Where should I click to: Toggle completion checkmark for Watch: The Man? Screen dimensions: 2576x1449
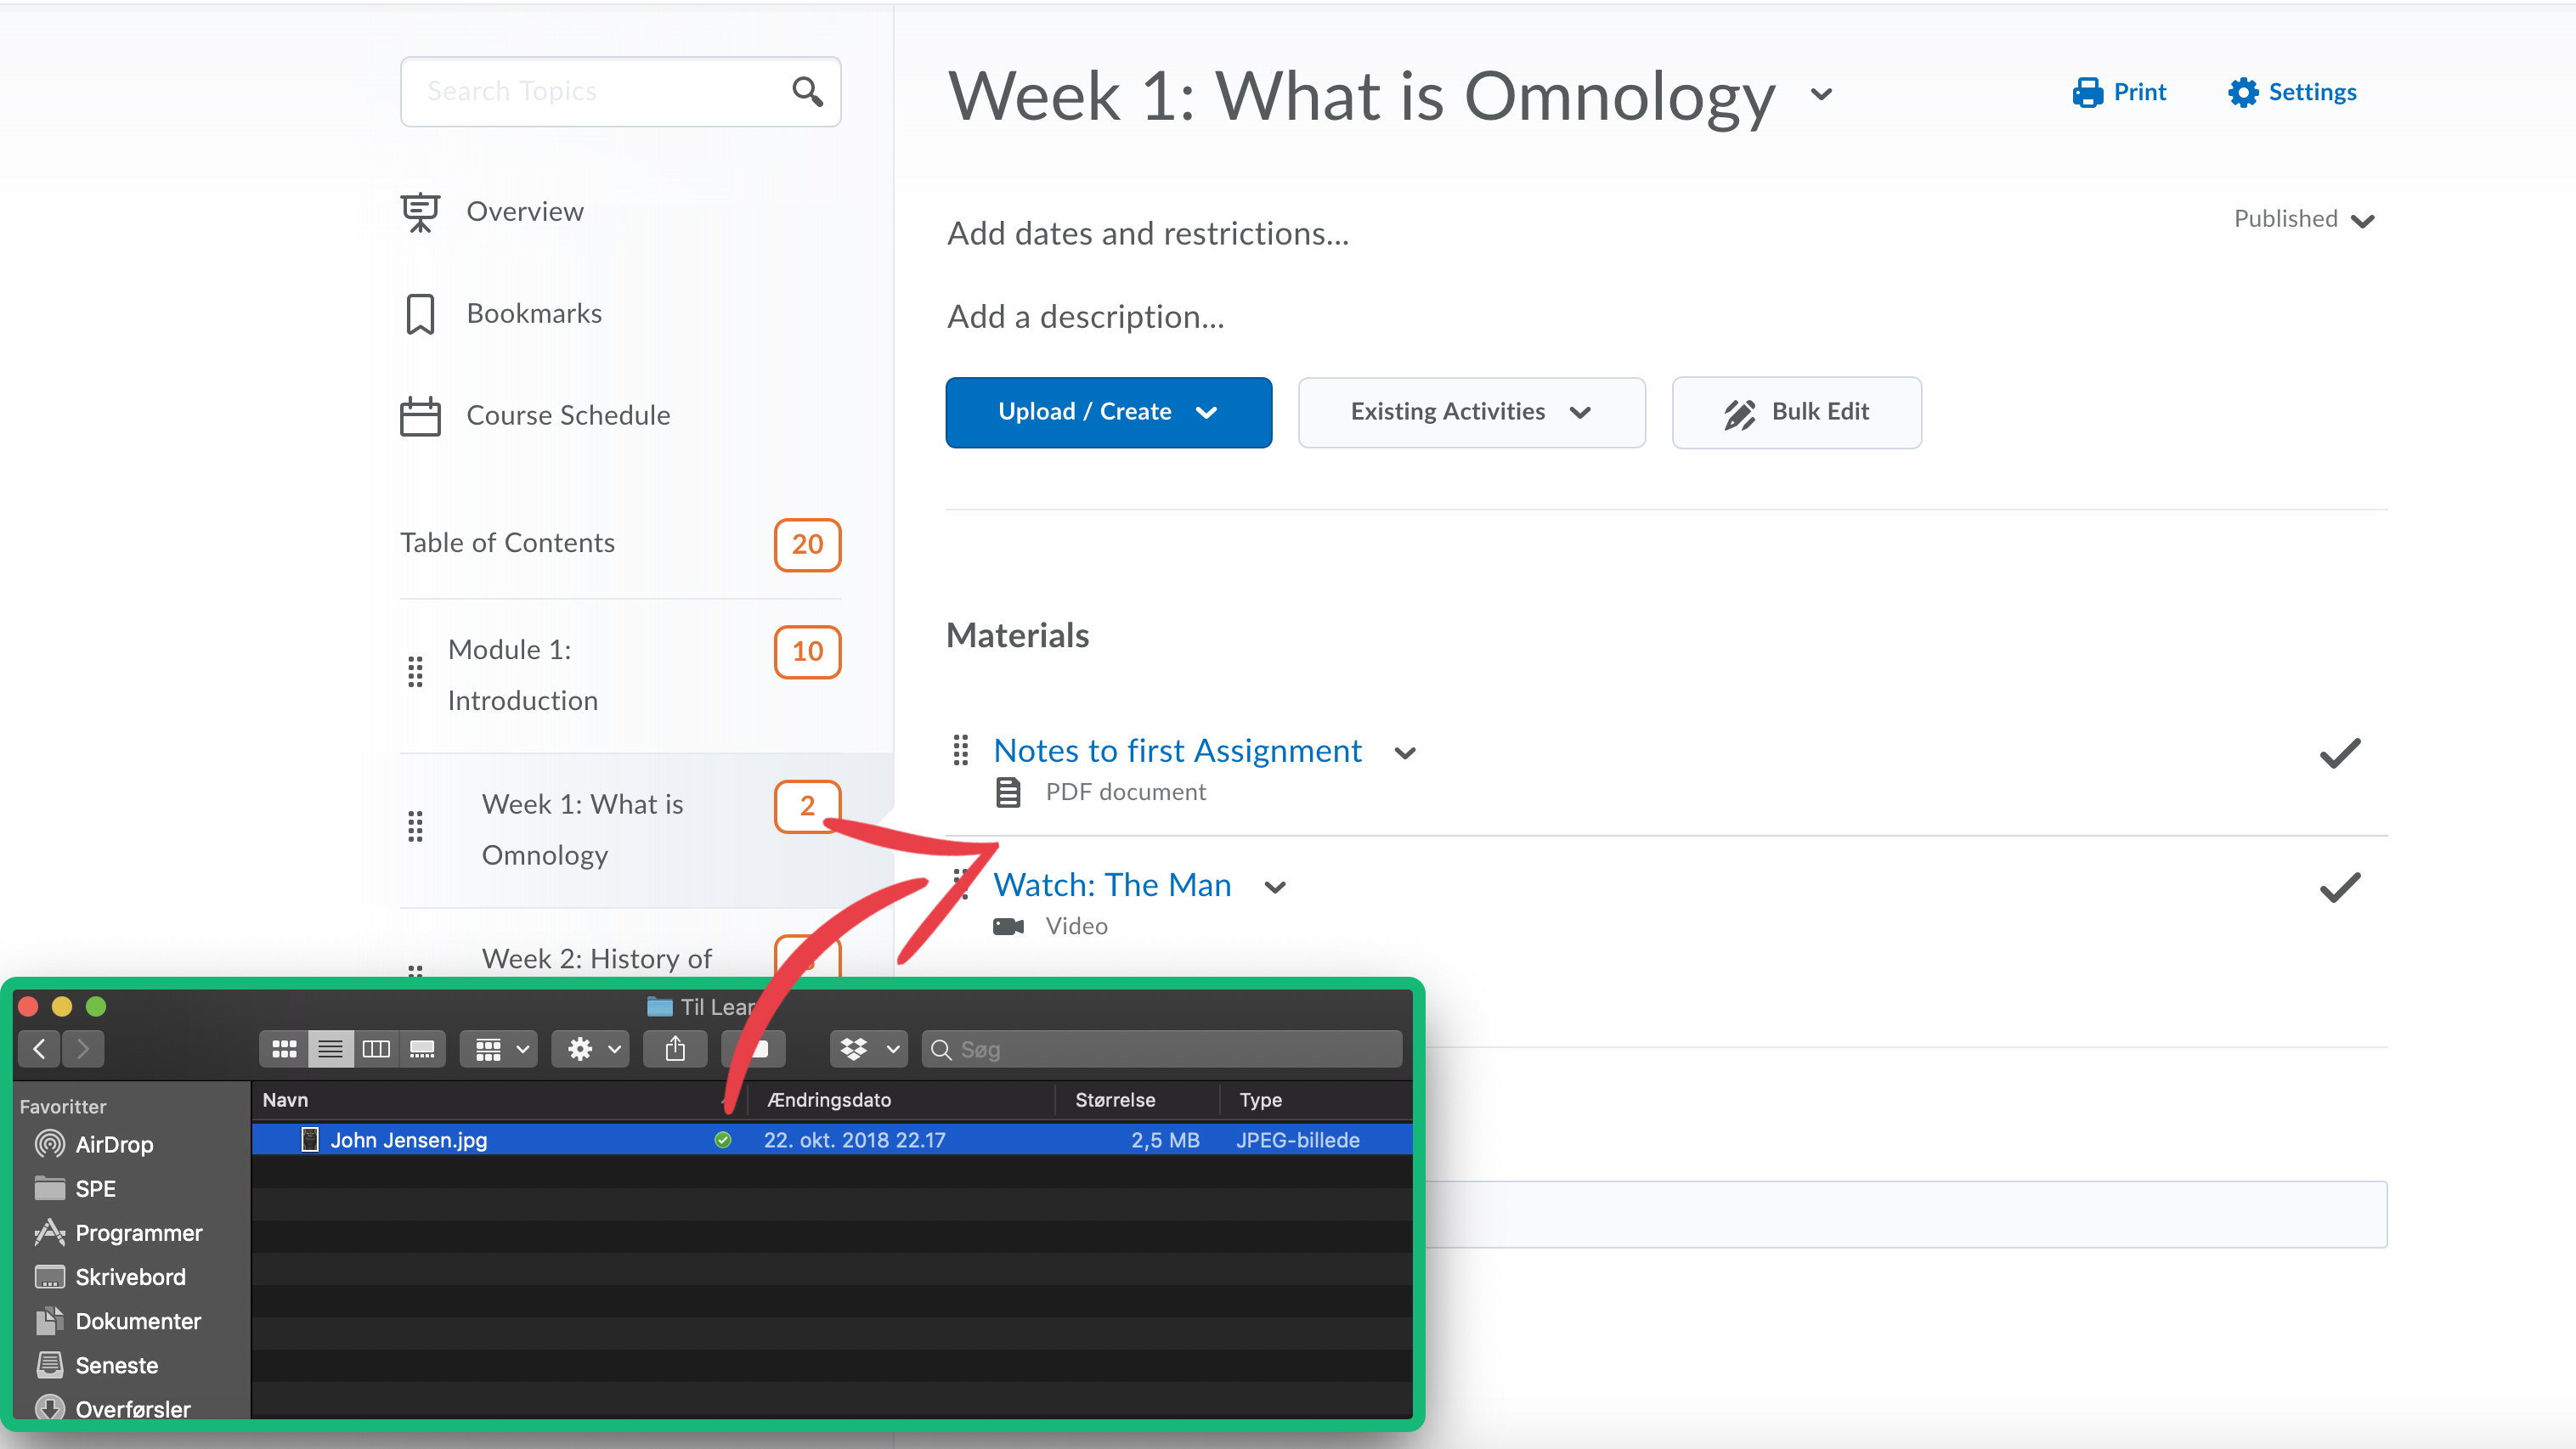coord(2340,888)
